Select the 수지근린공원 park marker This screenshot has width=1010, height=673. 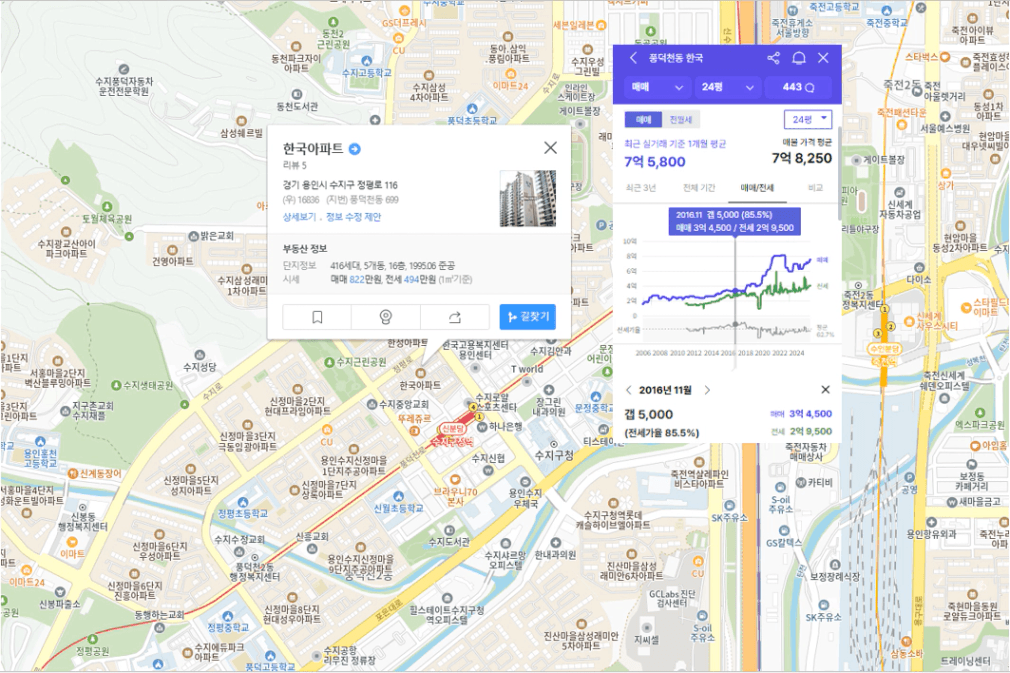click(x=329, y=363)
